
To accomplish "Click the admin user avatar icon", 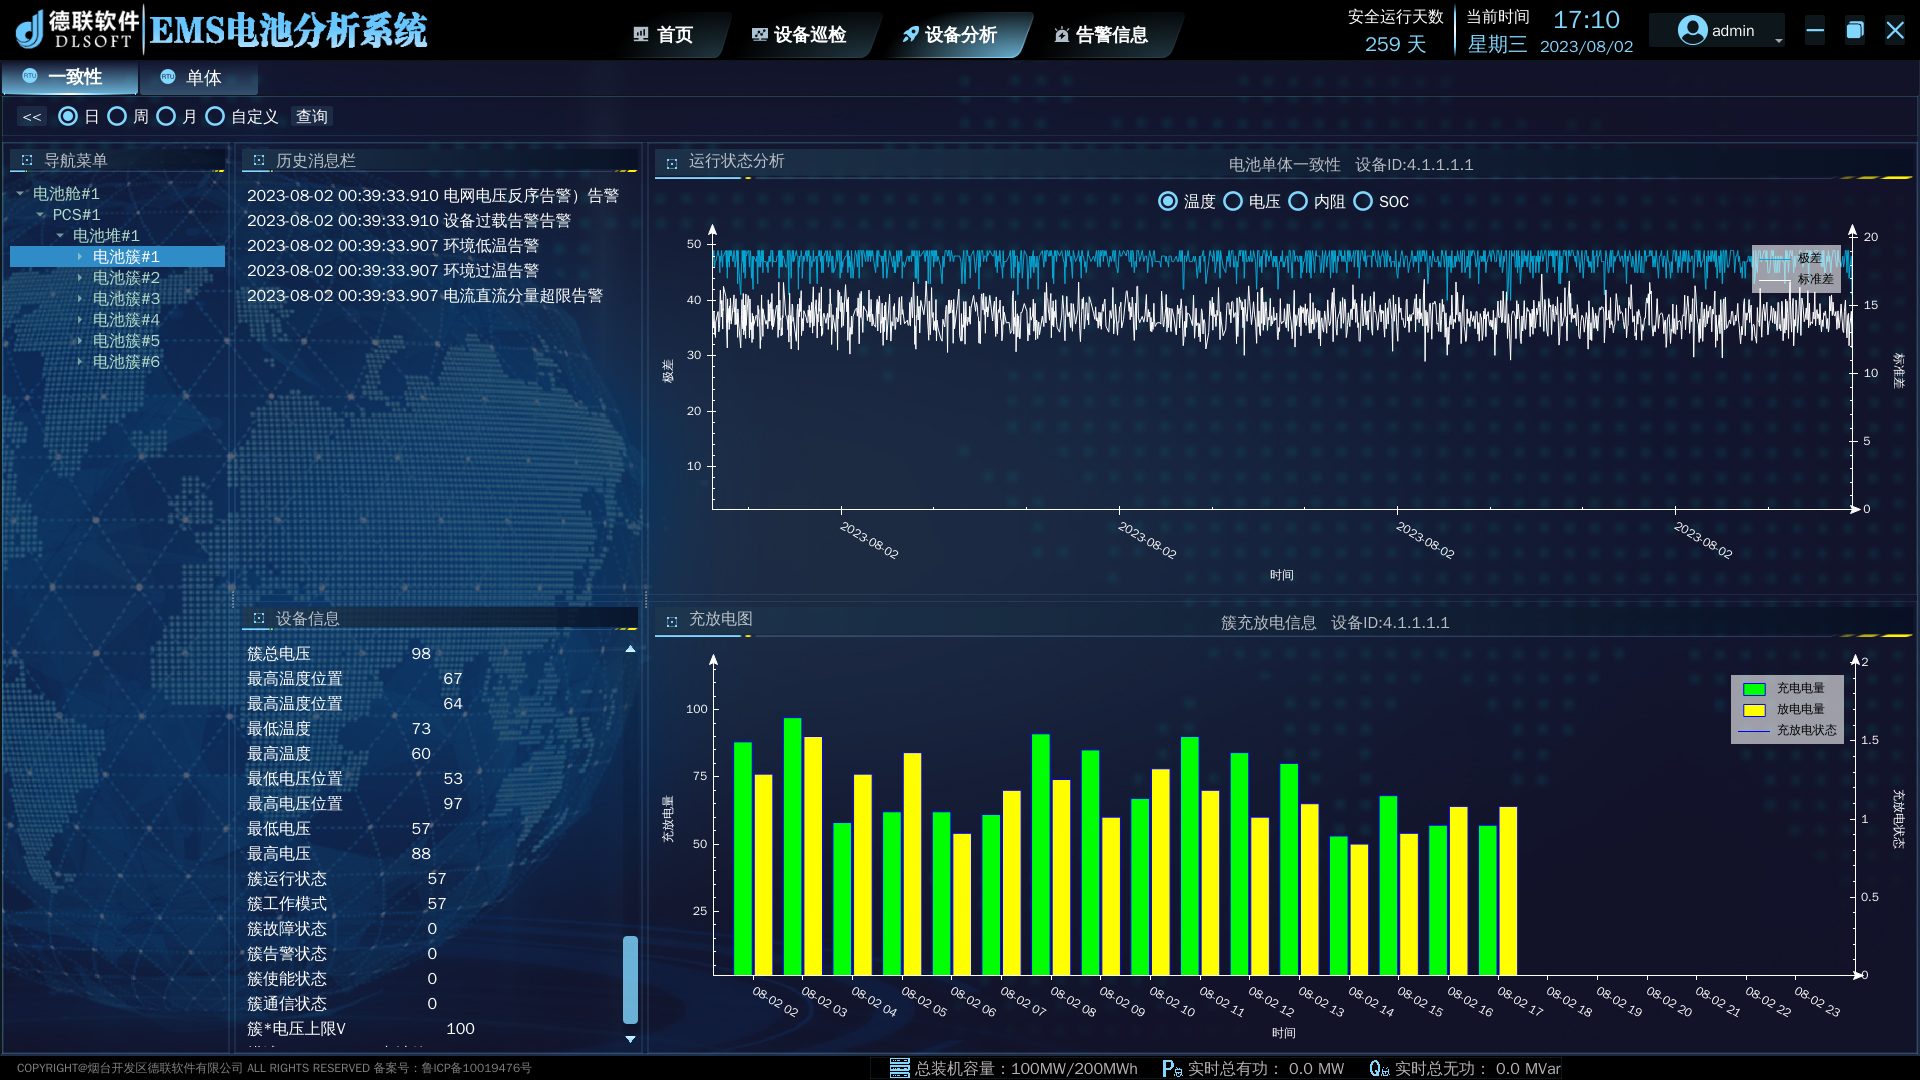I will pos(1692,31).
